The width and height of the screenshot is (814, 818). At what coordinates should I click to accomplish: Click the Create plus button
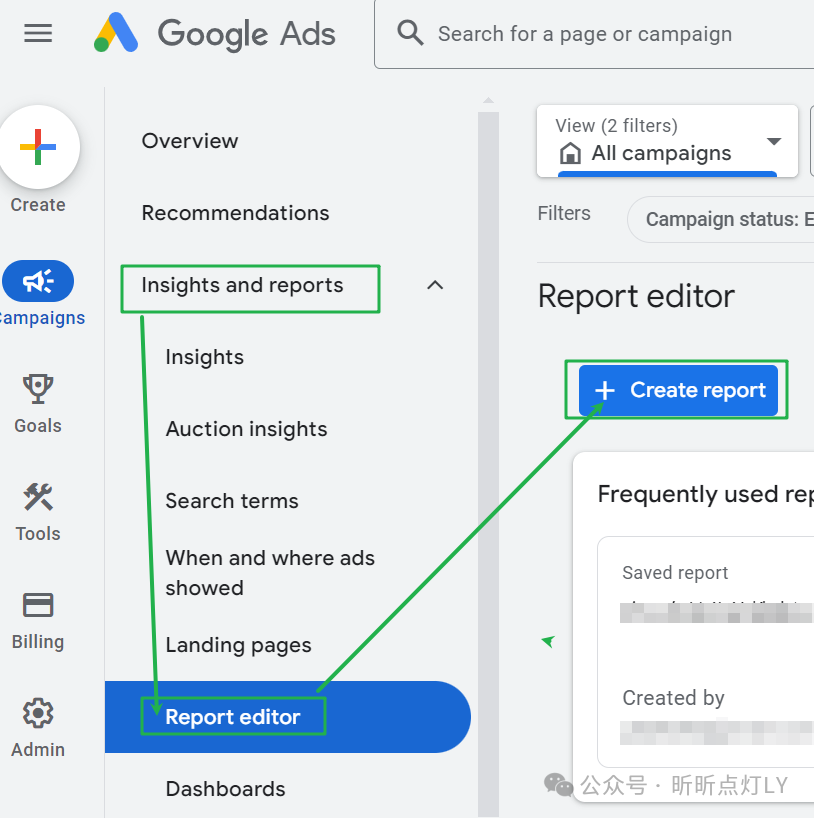tap(38, 147)
